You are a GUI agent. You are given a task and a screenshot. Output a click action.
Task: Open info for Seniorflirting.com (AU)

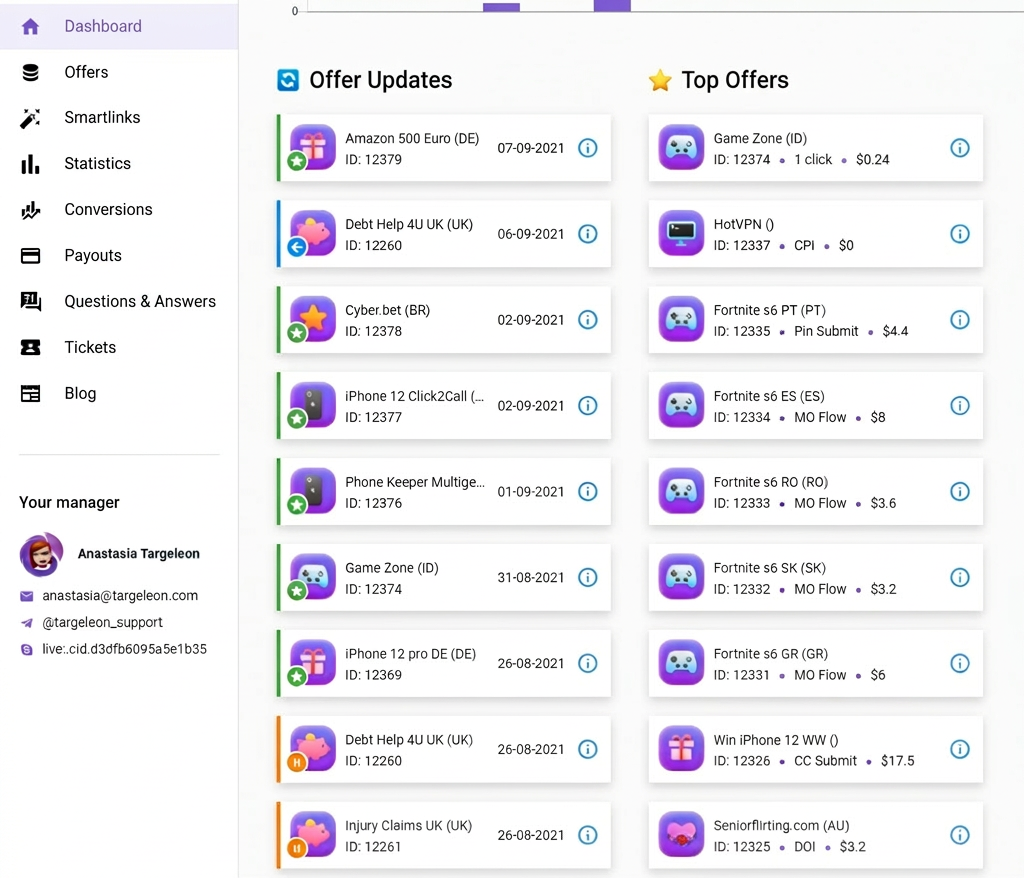point(959,835)
